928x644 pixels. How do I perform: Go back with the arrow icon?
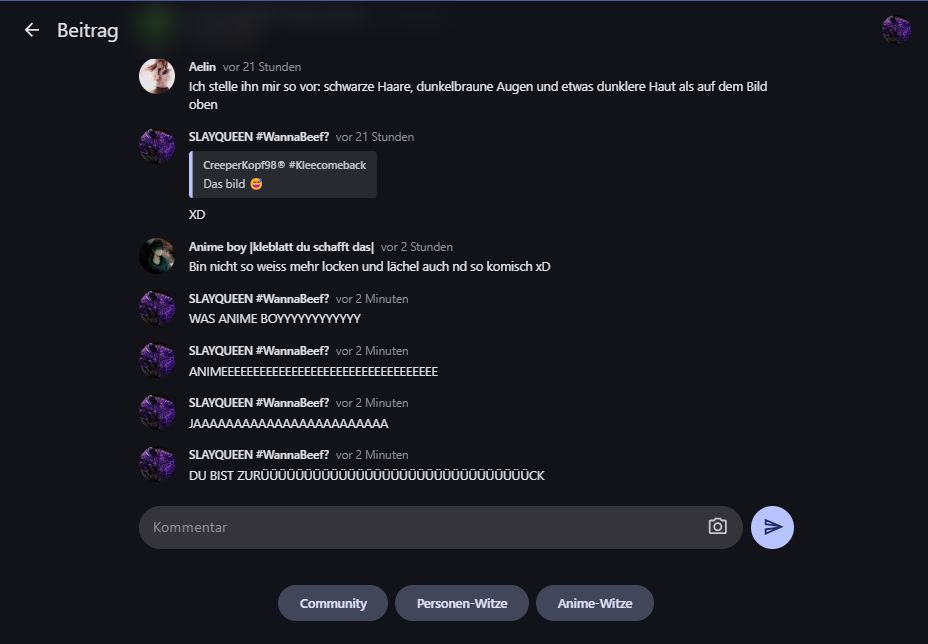pos(32,30)
